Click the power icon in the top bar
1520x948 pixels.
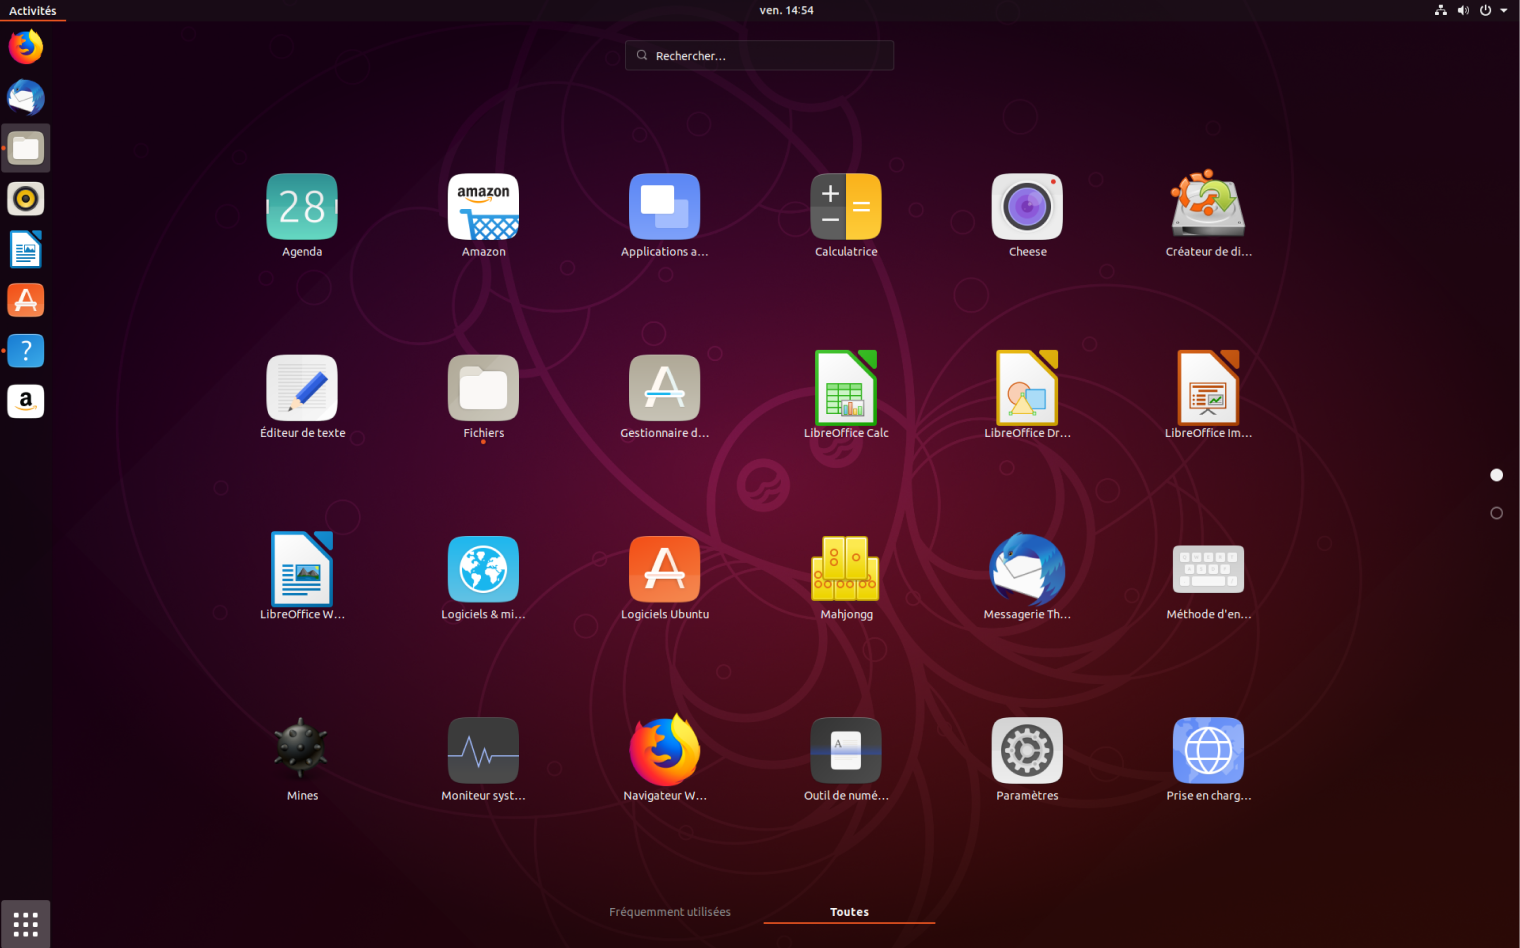coord(1485,10)
